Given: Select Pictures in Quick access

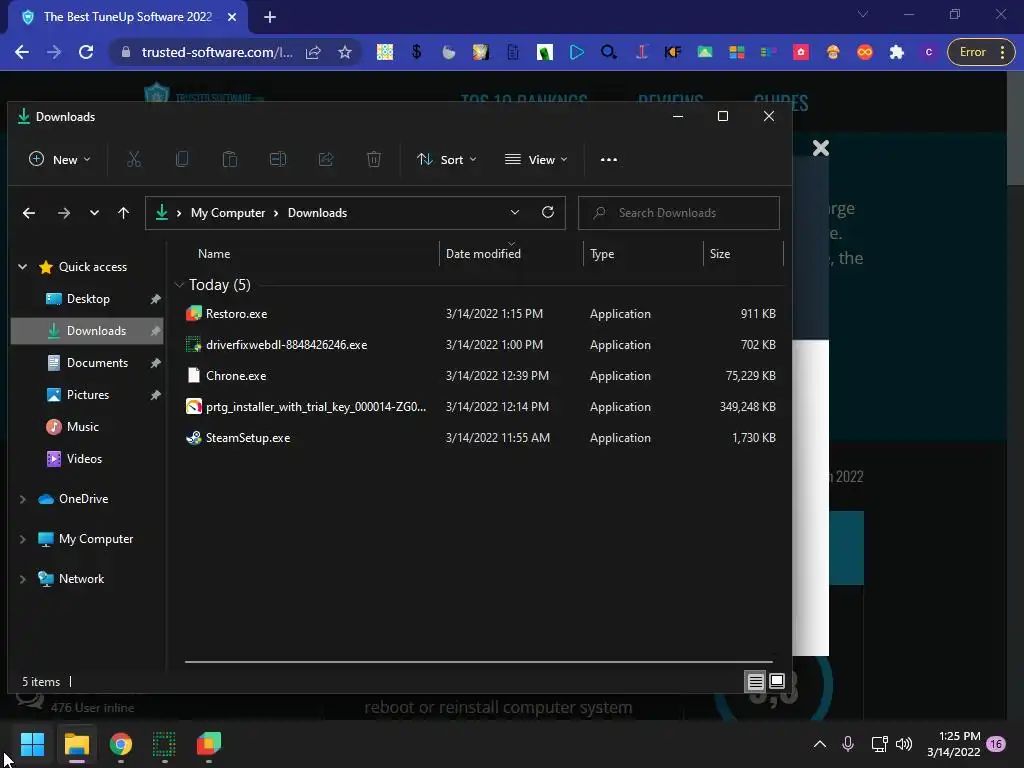Looking at the screenshot, I should coord(88,394).
